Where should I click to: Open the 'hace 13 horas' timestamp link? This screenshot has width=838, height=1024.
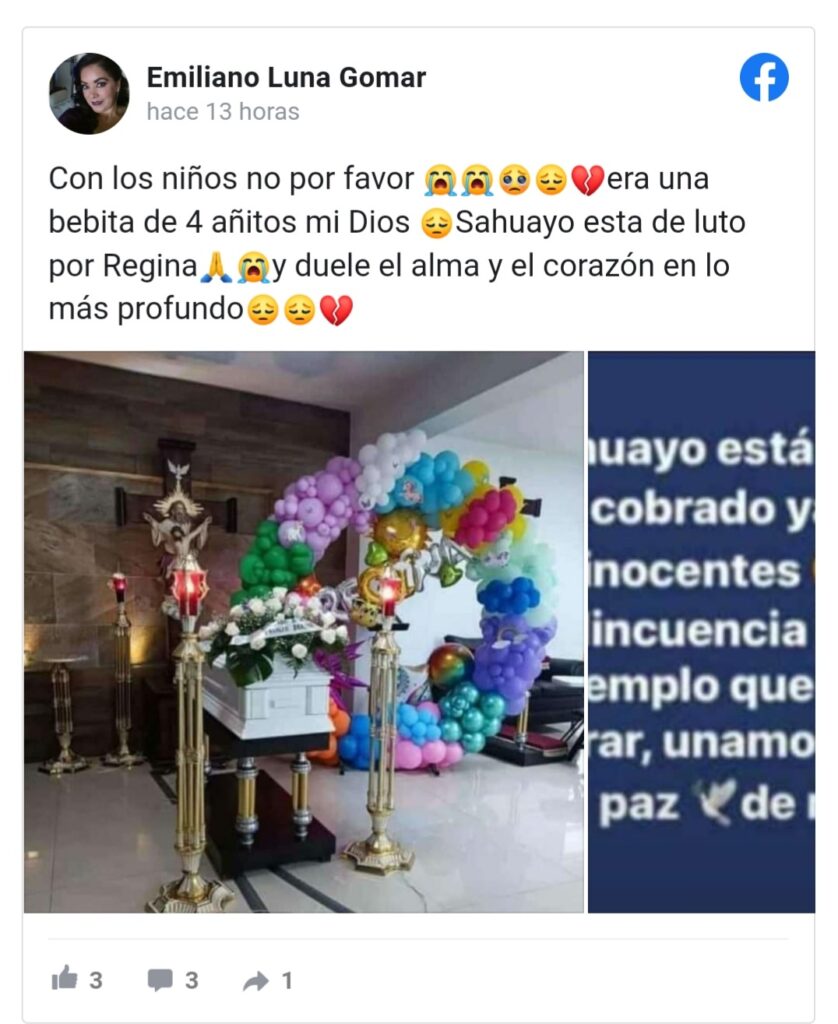coord(223,112)
